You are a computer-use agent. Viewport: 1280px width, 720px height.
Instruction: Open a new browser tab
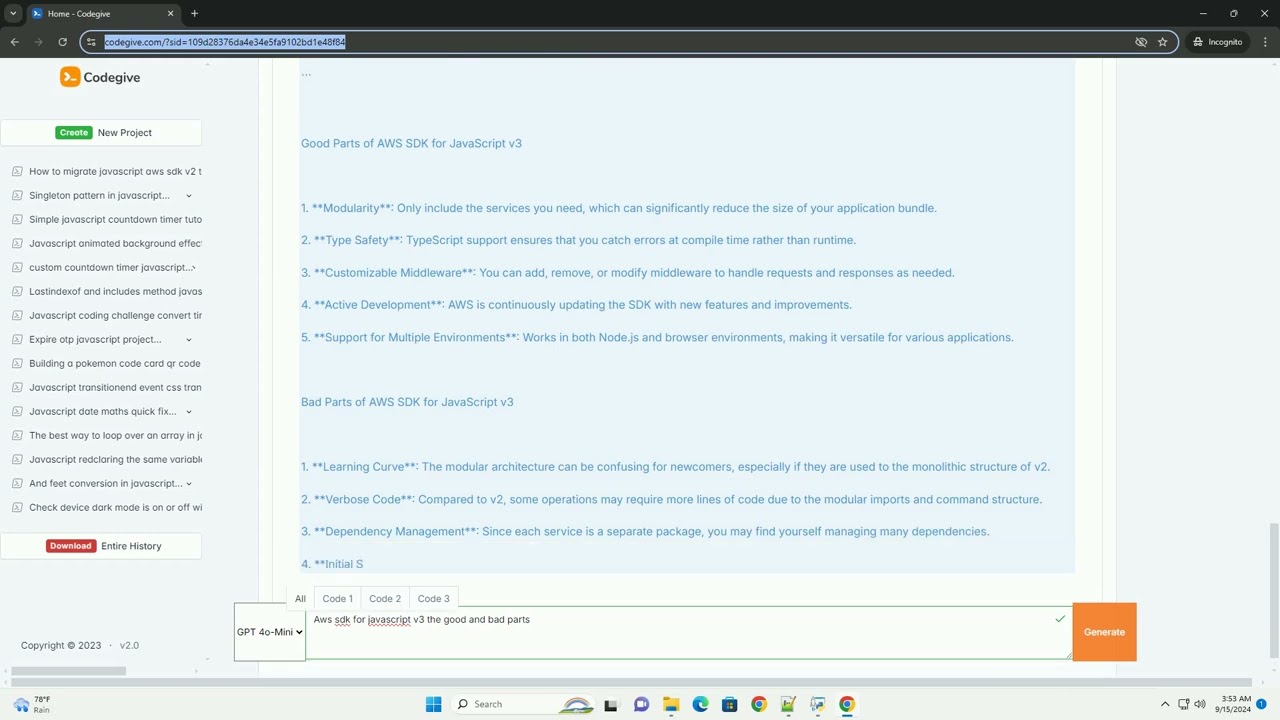pyautogui.click(x=194, y=13)
